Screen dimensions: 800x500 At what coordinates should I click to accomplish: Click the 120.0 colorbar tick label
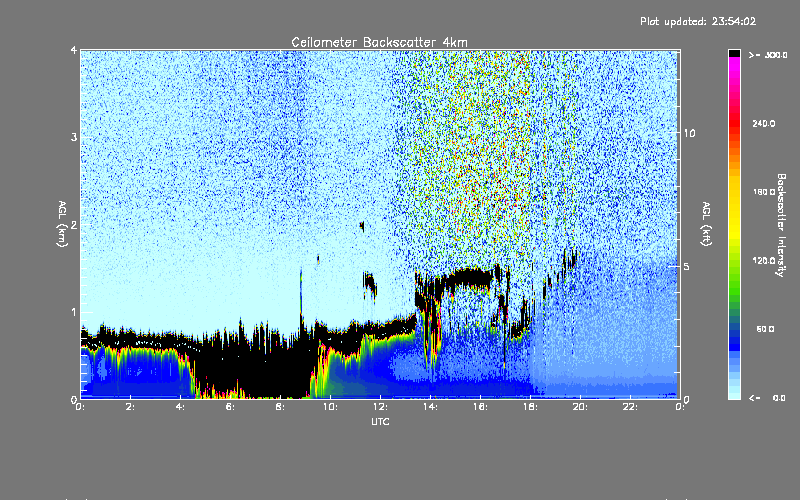click(764, 261)
